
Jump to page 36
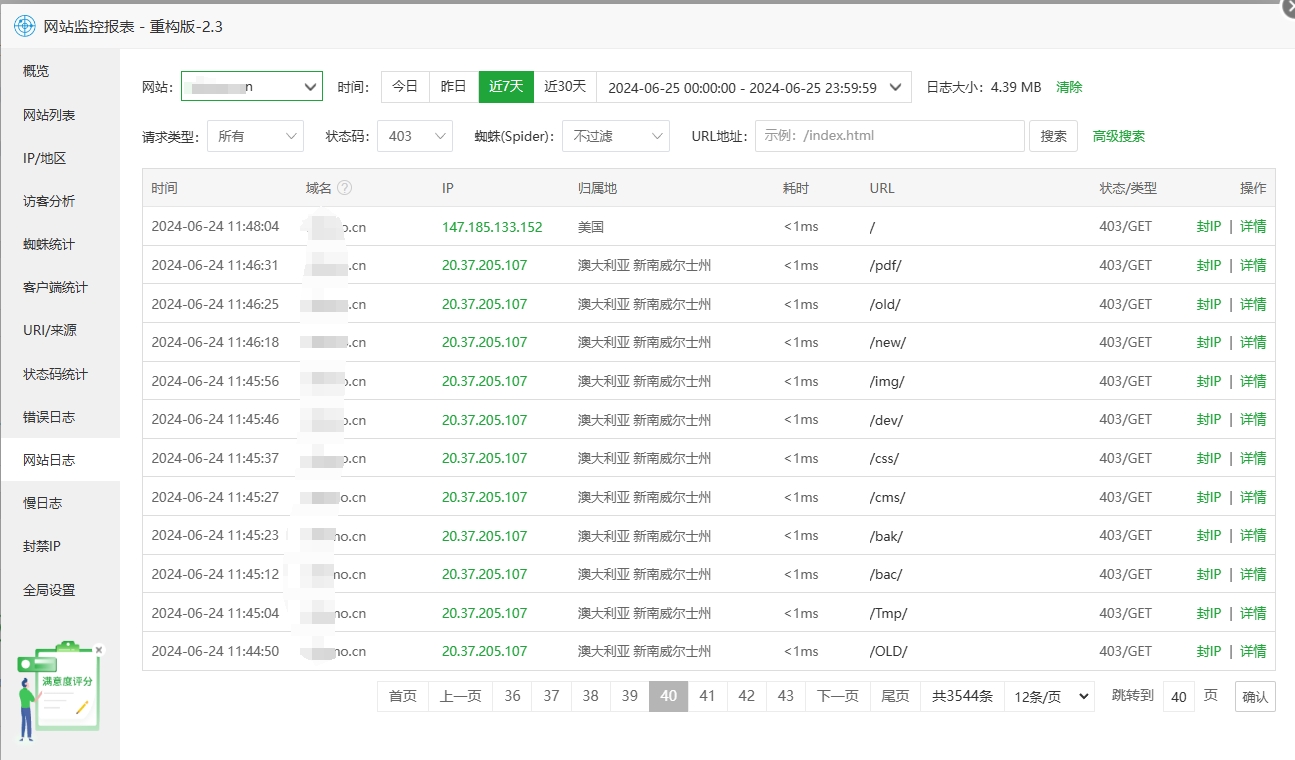513,696
